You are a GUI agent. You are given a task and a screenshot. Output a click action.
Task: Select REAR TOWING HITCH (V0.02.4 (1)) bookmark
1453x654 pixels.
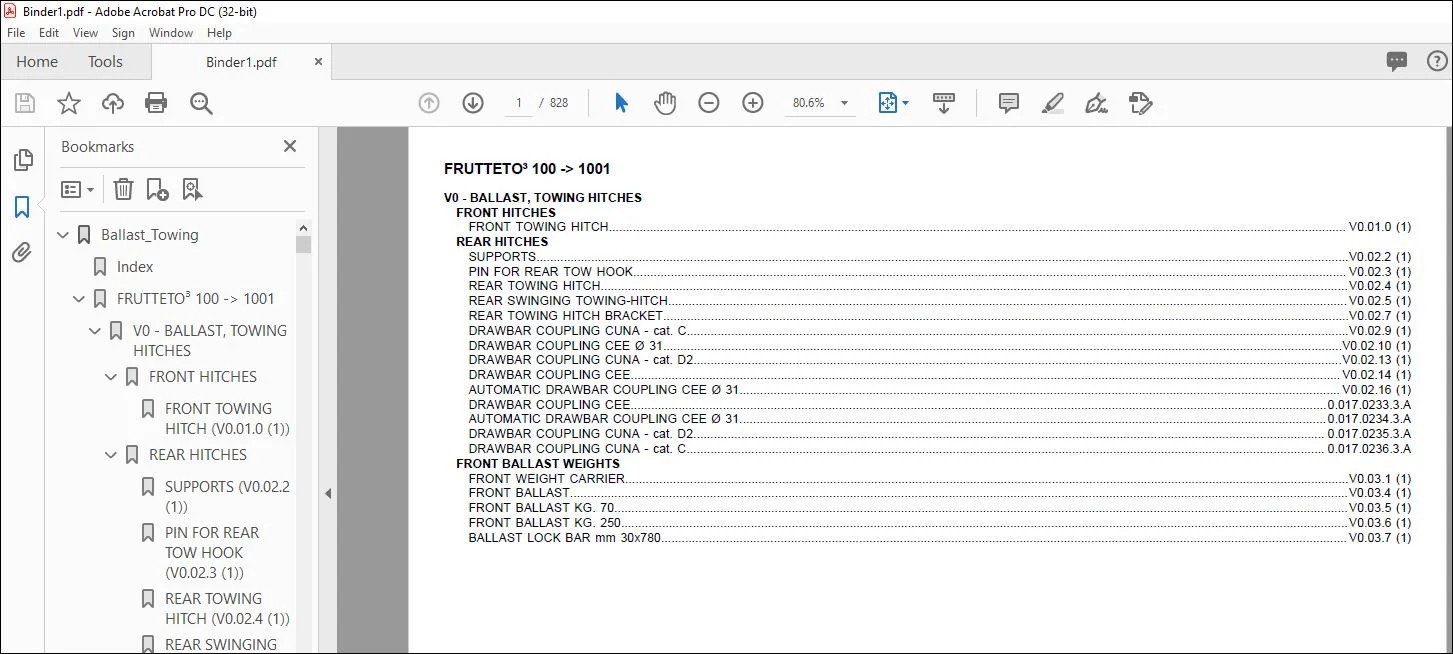(x=227, y=608)
